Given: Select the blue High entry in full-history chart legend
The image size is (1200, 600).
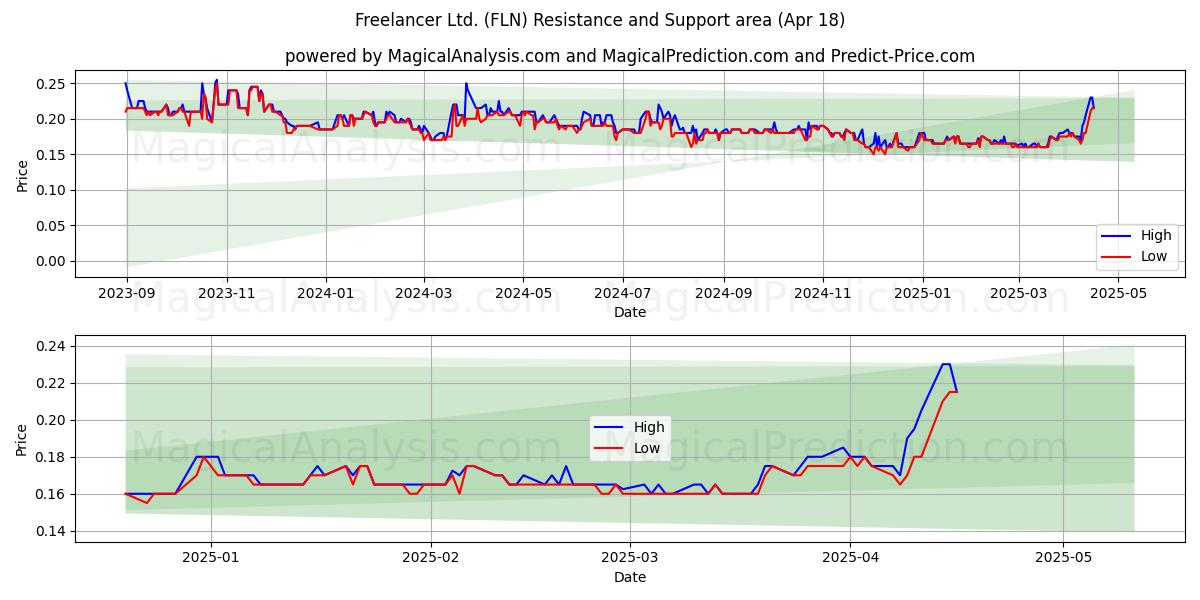Looking at the screenshot, I should (x=1137, y=236).
